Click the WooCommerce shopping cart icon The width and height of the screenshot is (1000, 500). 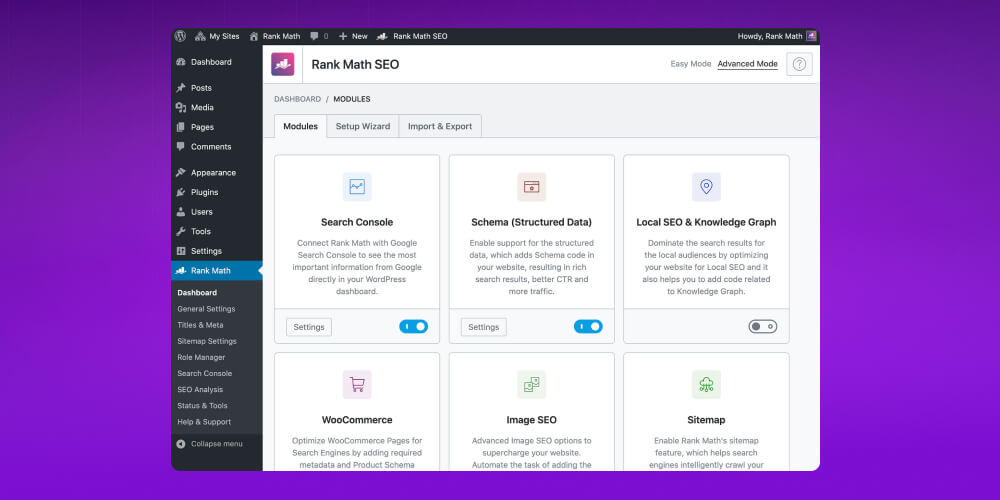click(x=357, y=384)
